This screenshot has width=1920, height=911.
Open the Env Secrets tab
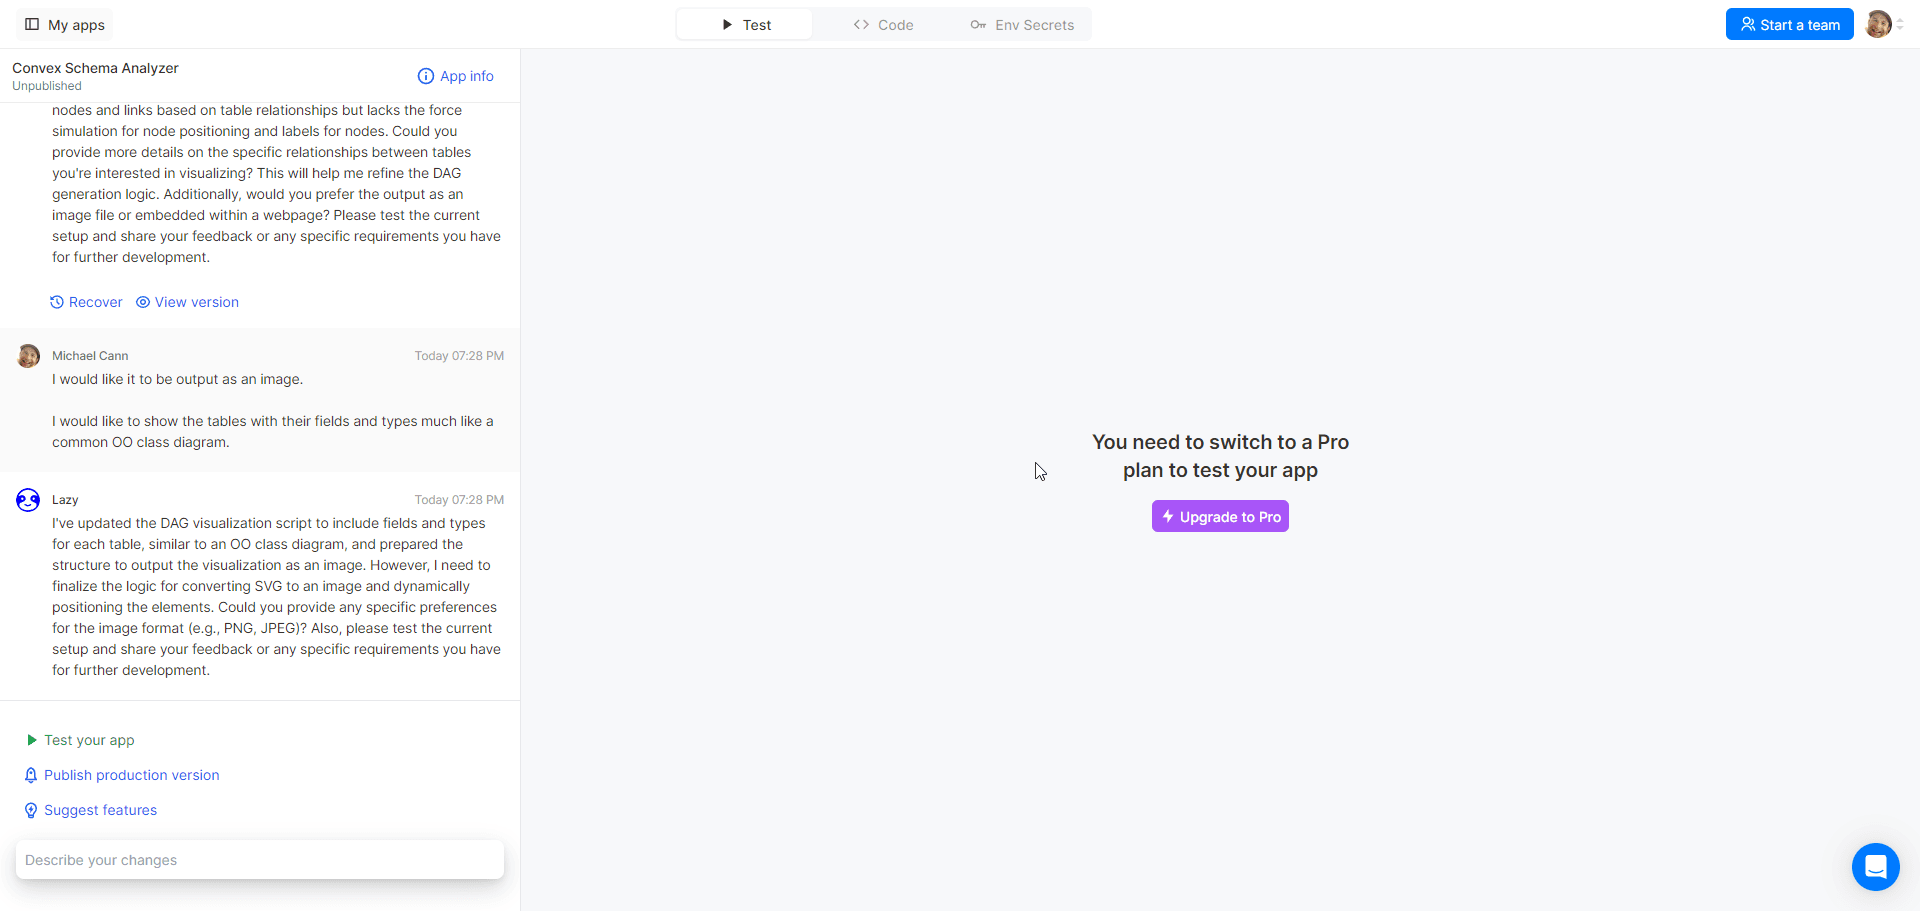click(x=1022, y=24)
